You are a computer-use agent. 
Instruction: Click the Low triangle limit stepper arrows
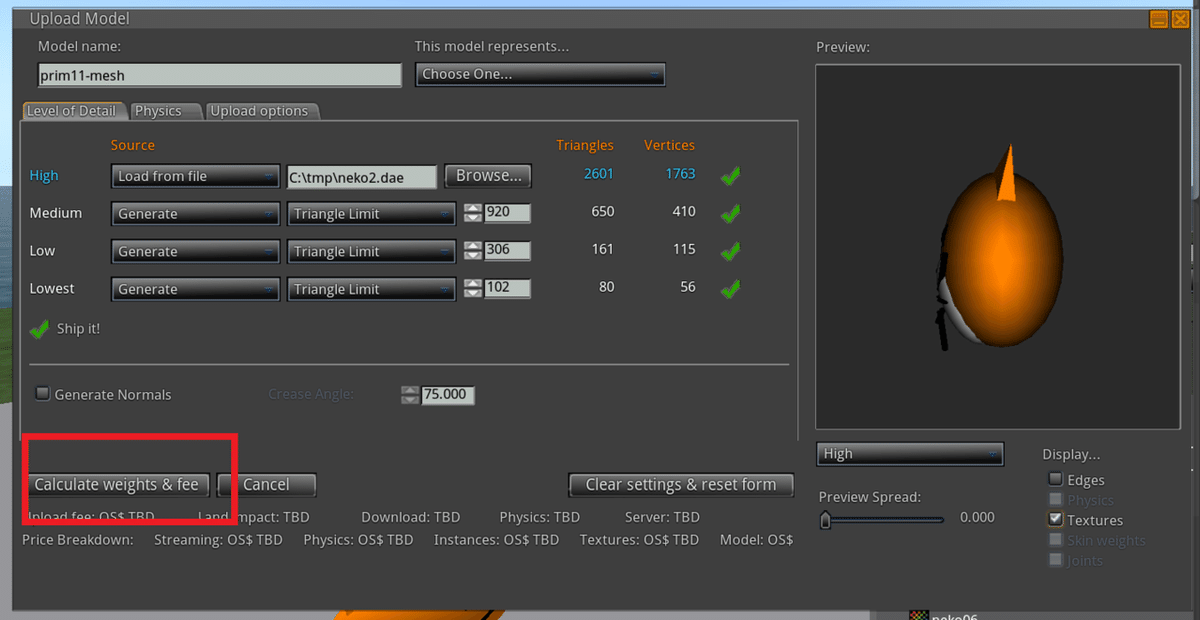(x=474, y=251)
